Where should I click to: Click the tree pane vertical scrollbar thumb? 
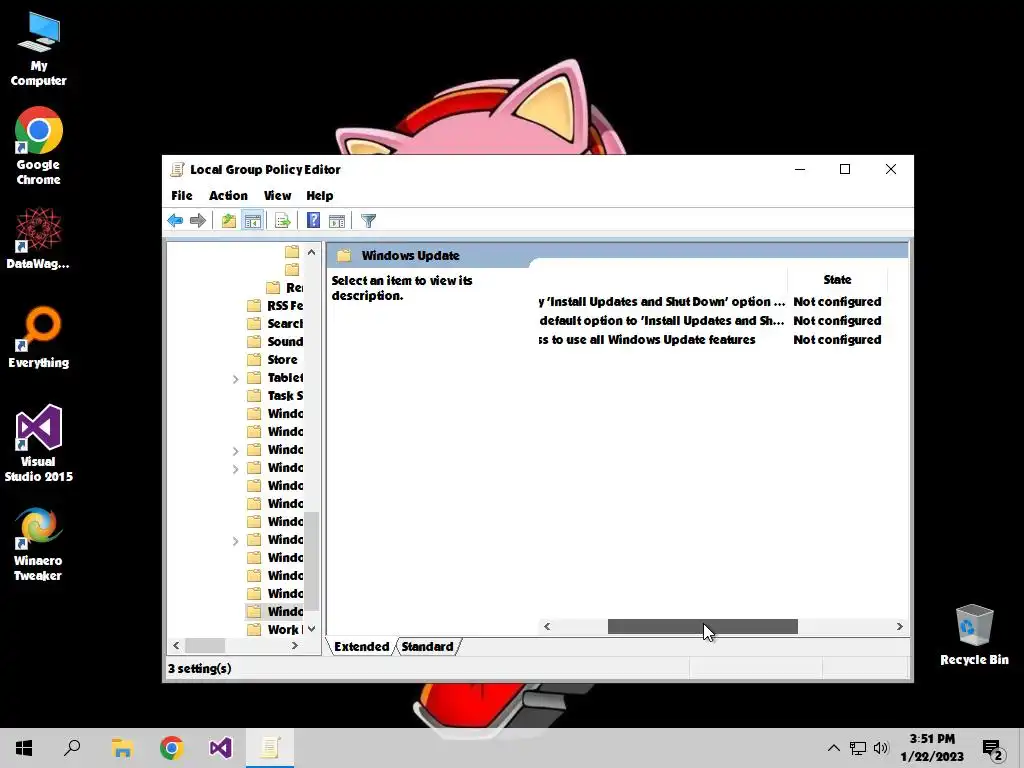point(312,560)
